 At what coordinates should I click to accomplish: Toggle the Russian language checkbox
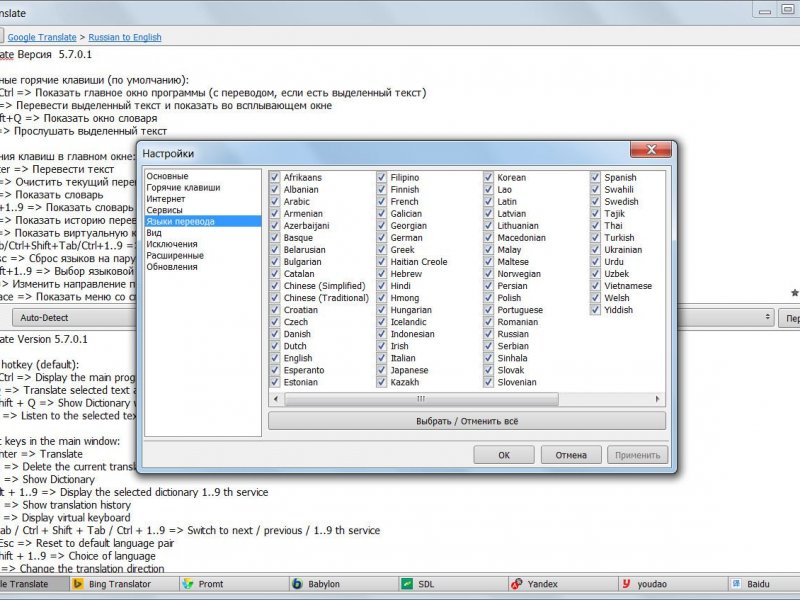click(x=489, y=334)
